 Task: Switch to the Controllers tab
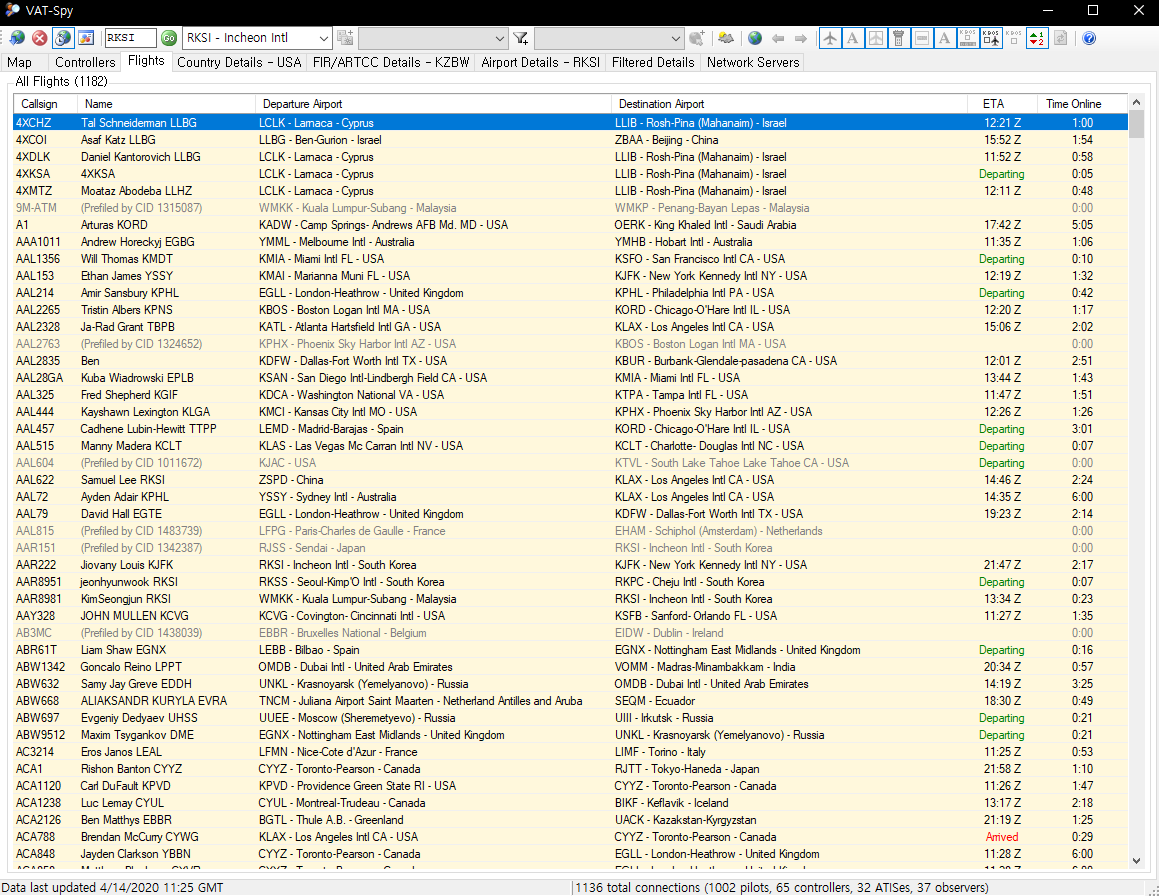click(85, 63)
